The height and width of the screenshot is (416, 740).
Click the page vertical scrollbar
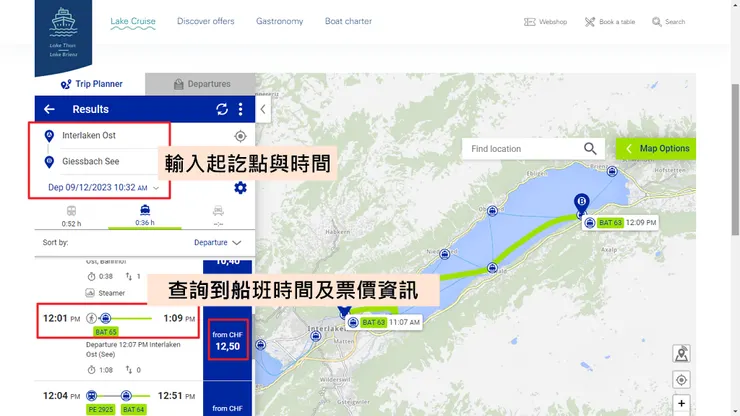click(735, 160)
